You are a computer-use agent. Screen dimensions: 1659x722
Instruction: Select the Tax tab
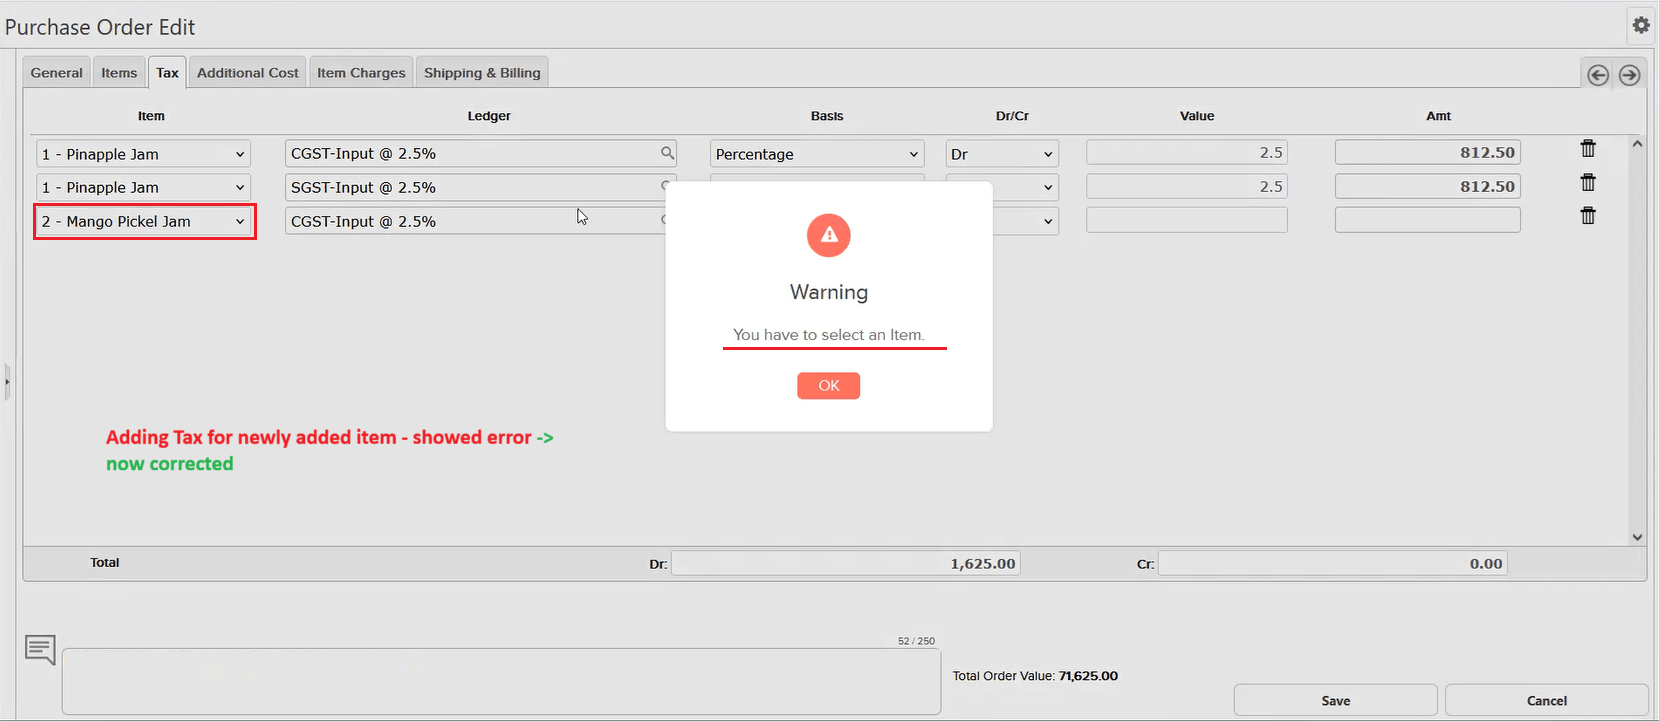pos(167,72)
